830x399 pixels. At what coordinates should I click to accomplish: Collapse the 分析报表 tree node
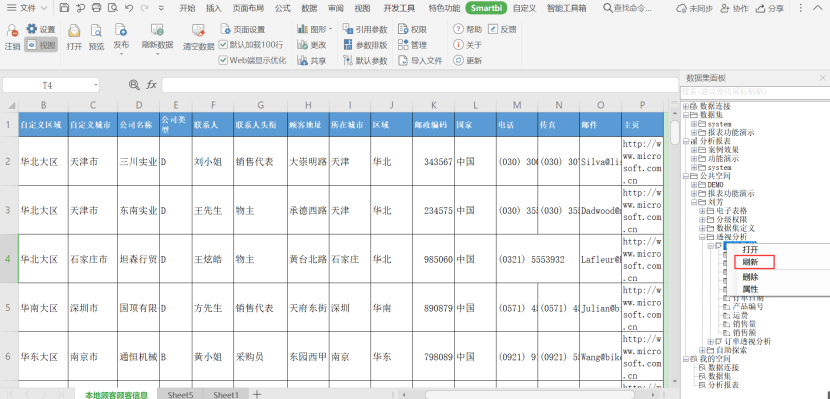(686, 141)
